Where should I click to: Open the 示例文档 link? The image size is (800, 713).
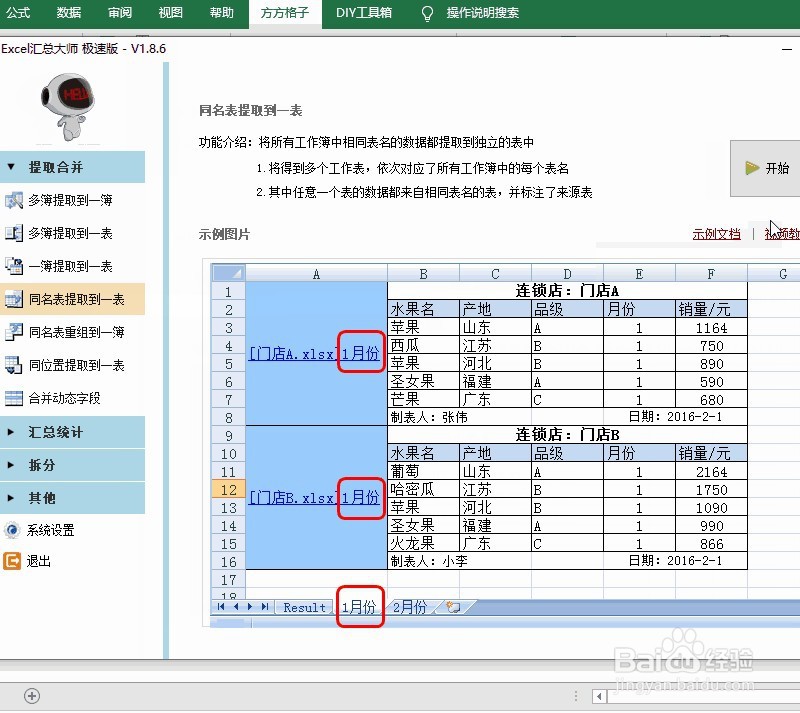716,234
